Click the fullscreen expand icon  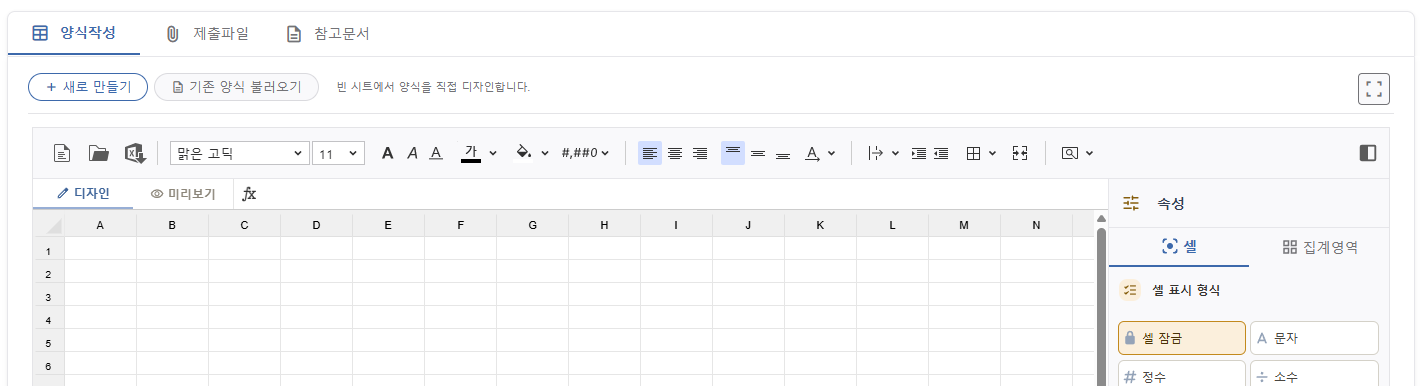(1374, 88)
